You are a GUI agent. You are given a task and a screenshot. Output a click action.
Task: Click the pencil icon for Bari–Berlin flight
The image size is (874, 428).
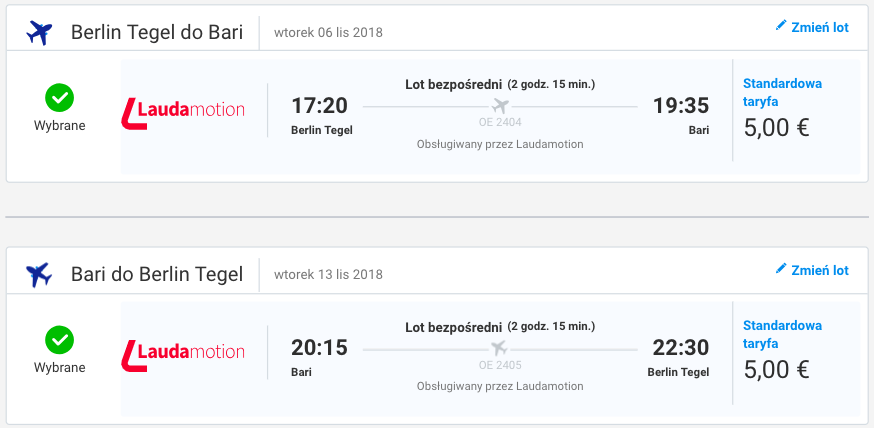coord(781,269)
